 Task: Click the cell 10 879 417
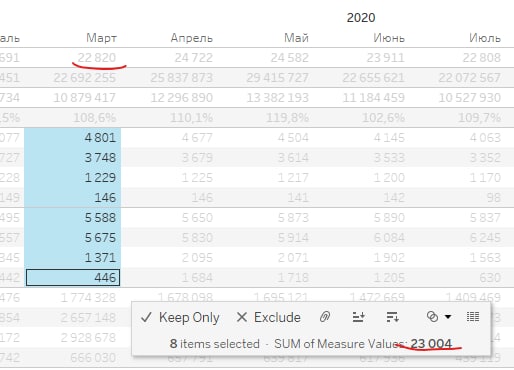pyautogui.click(x=85, y=98)
